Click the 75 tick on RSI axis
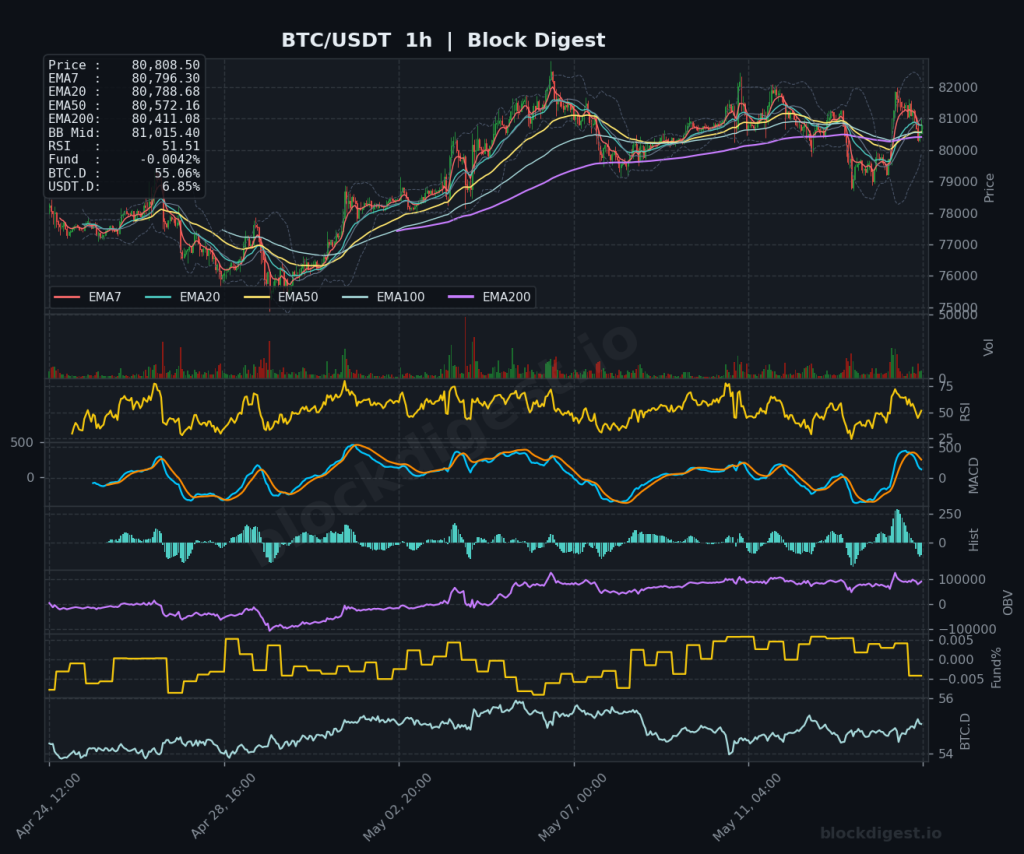The height and width of the screenshot is (854, 1024). [x=946, y=387]
